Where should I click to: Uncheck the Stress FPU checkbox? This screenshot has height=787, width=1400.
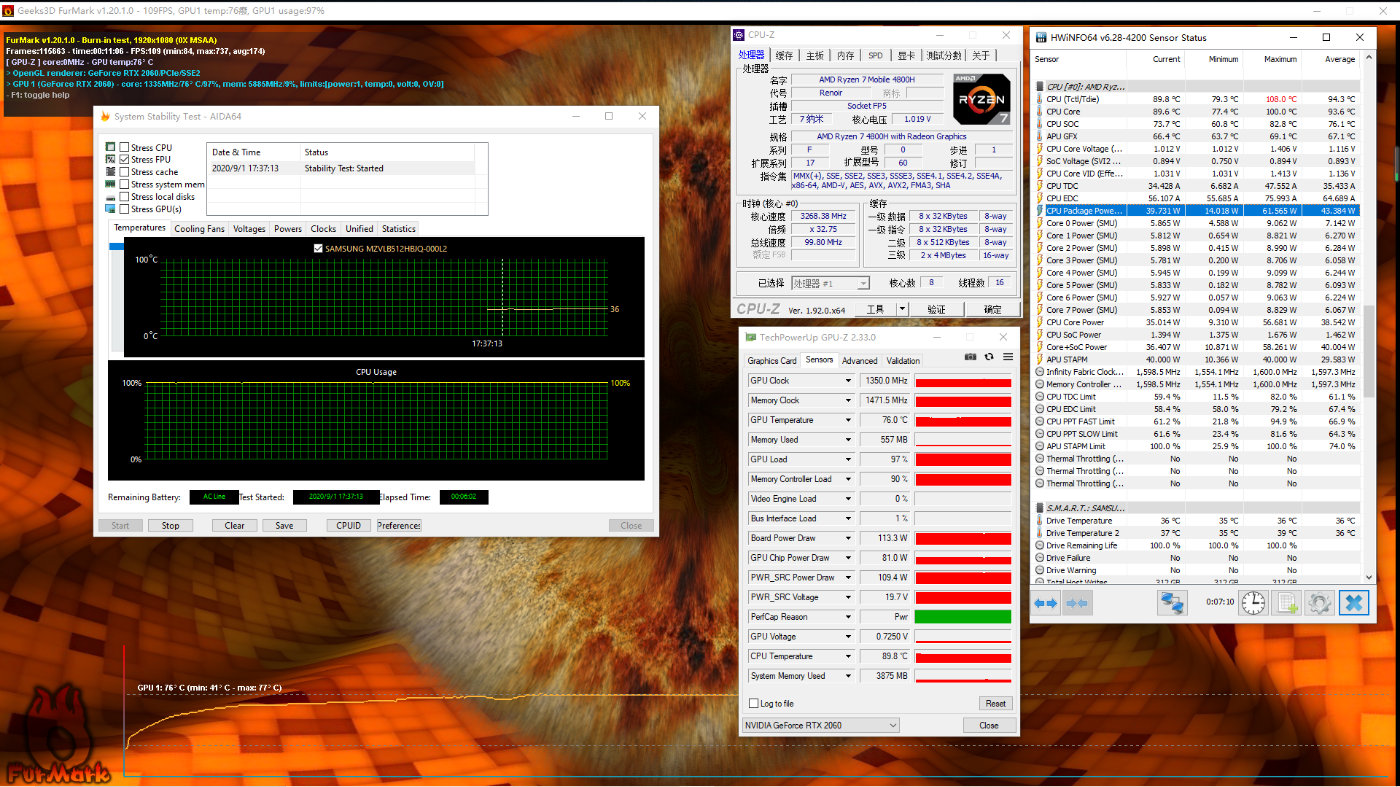click(125, 160)
